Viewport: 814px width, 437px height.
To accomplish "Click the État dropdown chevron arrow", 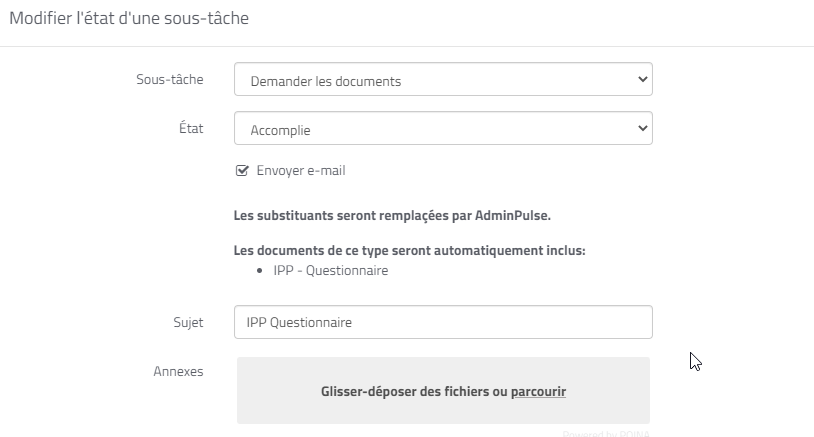I will [642, 129].
